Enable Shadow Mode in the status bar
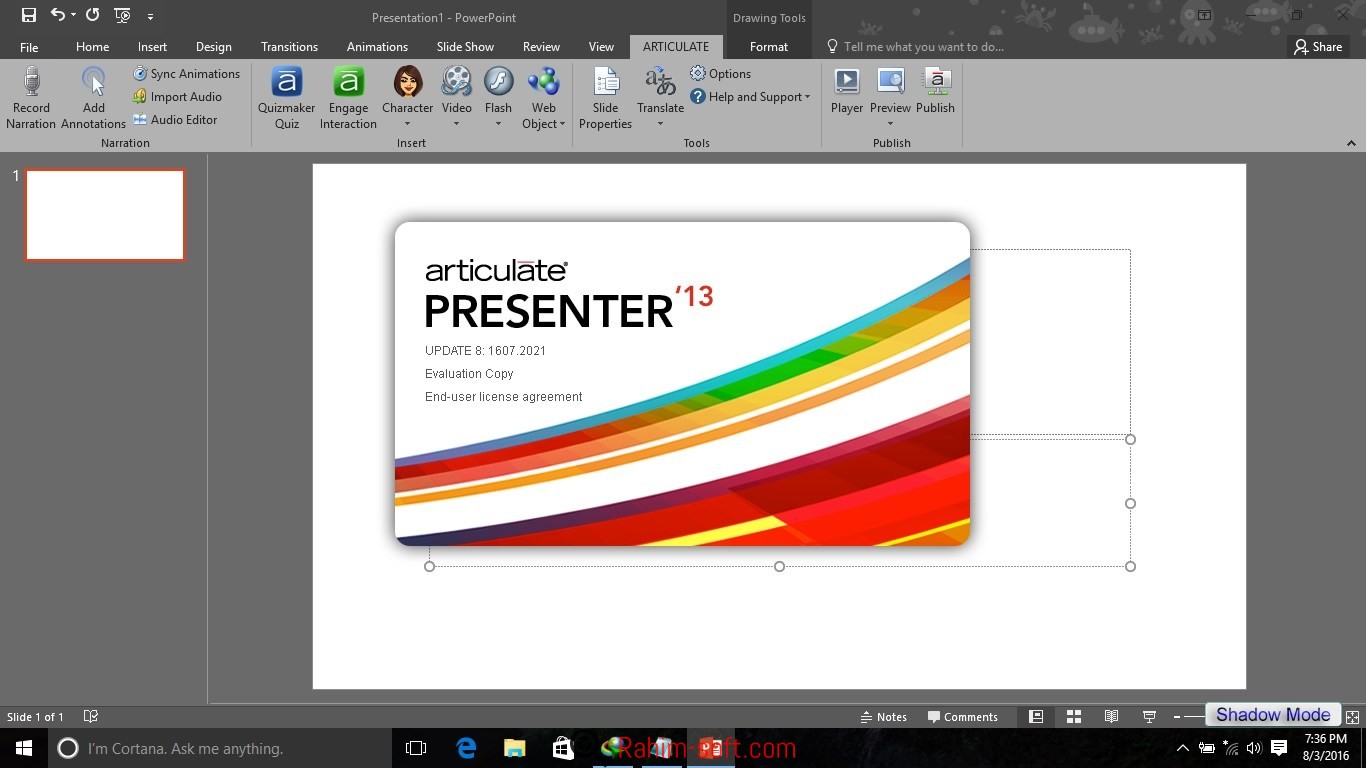The width and height of the screenshot is (1366, 768). pos(1272,713)
